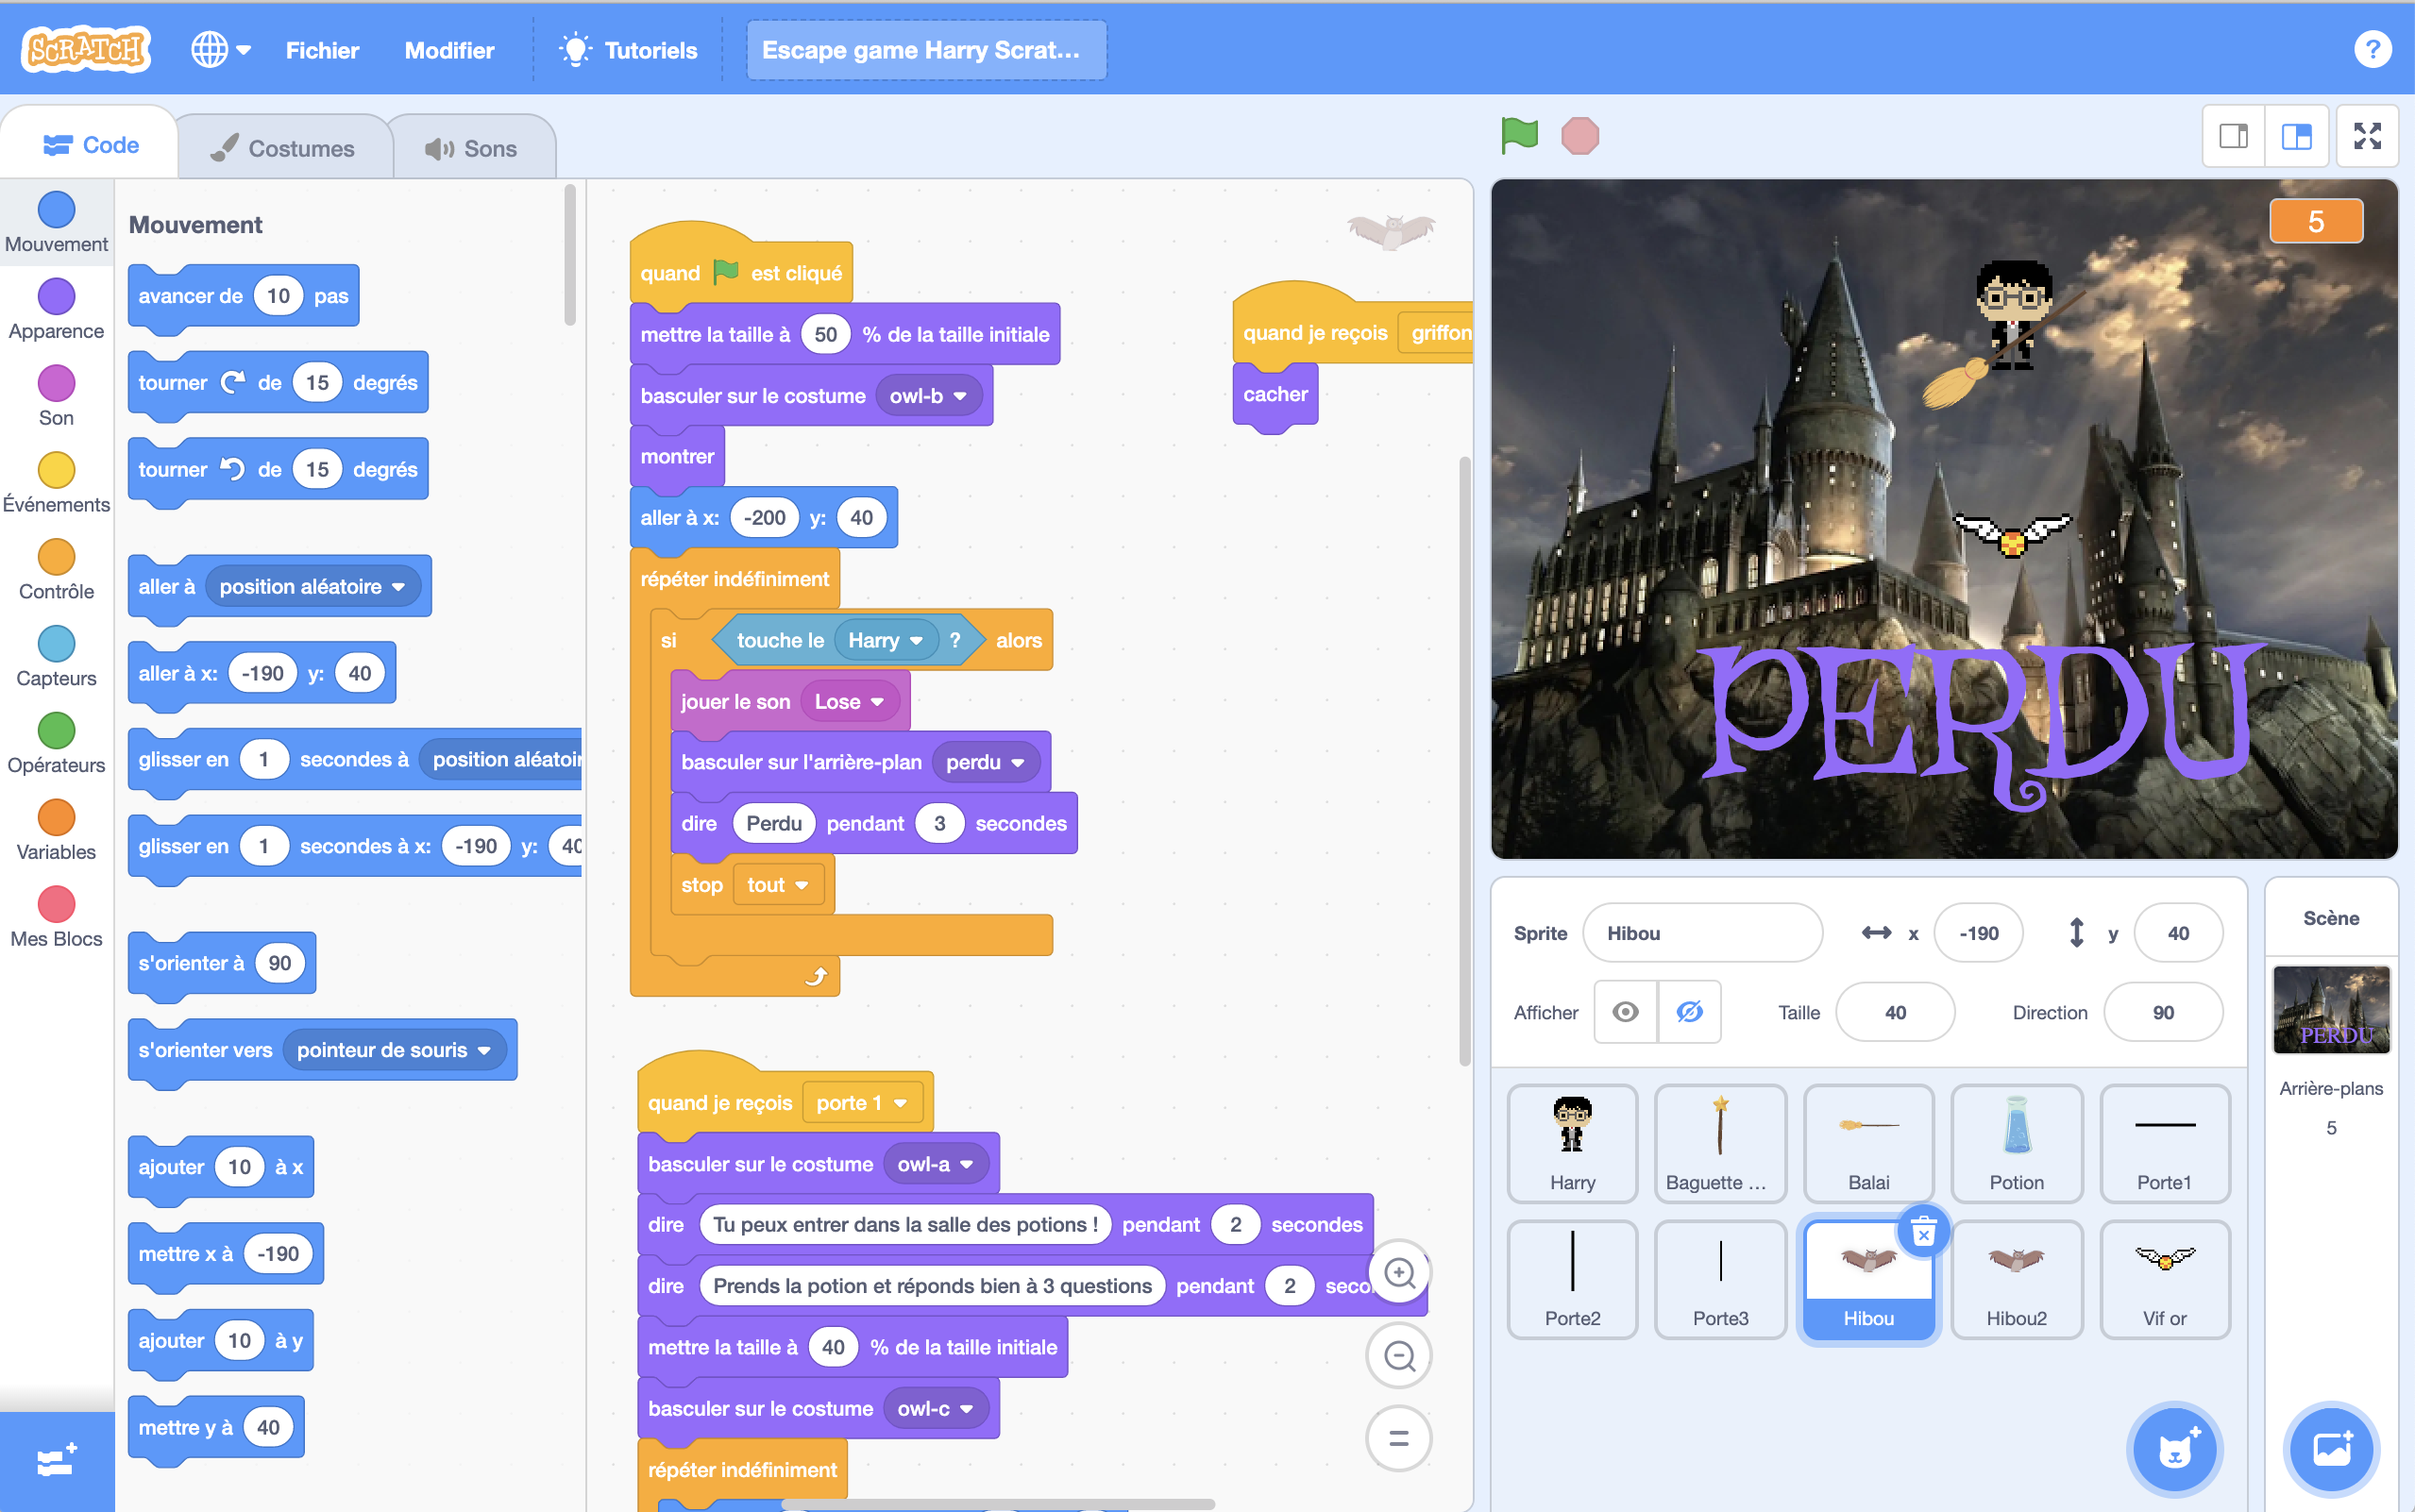Click the Taille size field
2415x1512 pixels.
point(1894,1012)
